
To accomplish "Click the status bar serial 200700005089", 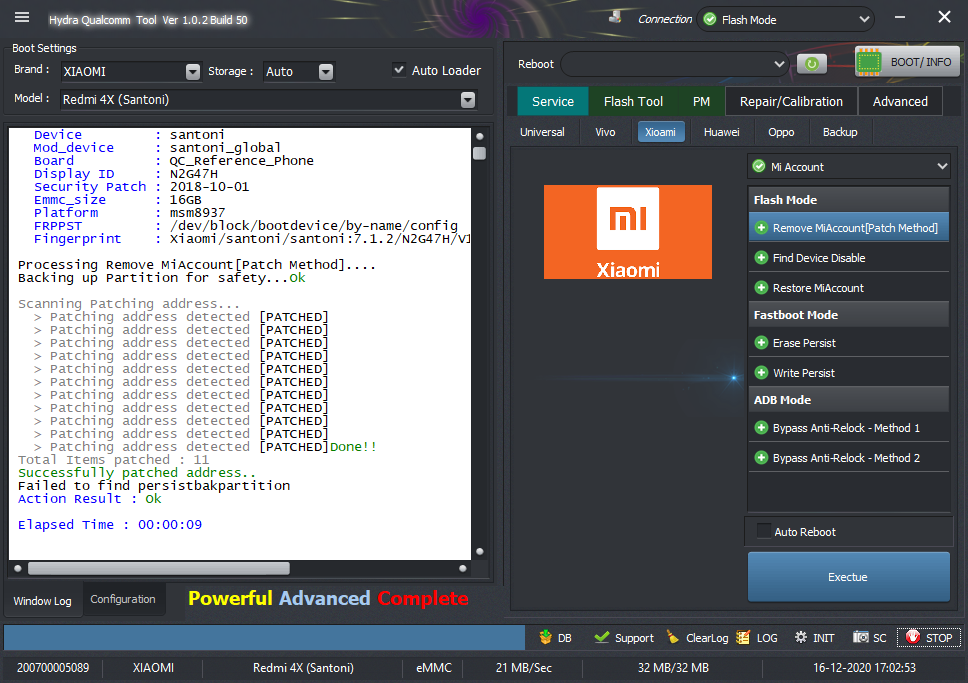I will [x=53, y=668].
